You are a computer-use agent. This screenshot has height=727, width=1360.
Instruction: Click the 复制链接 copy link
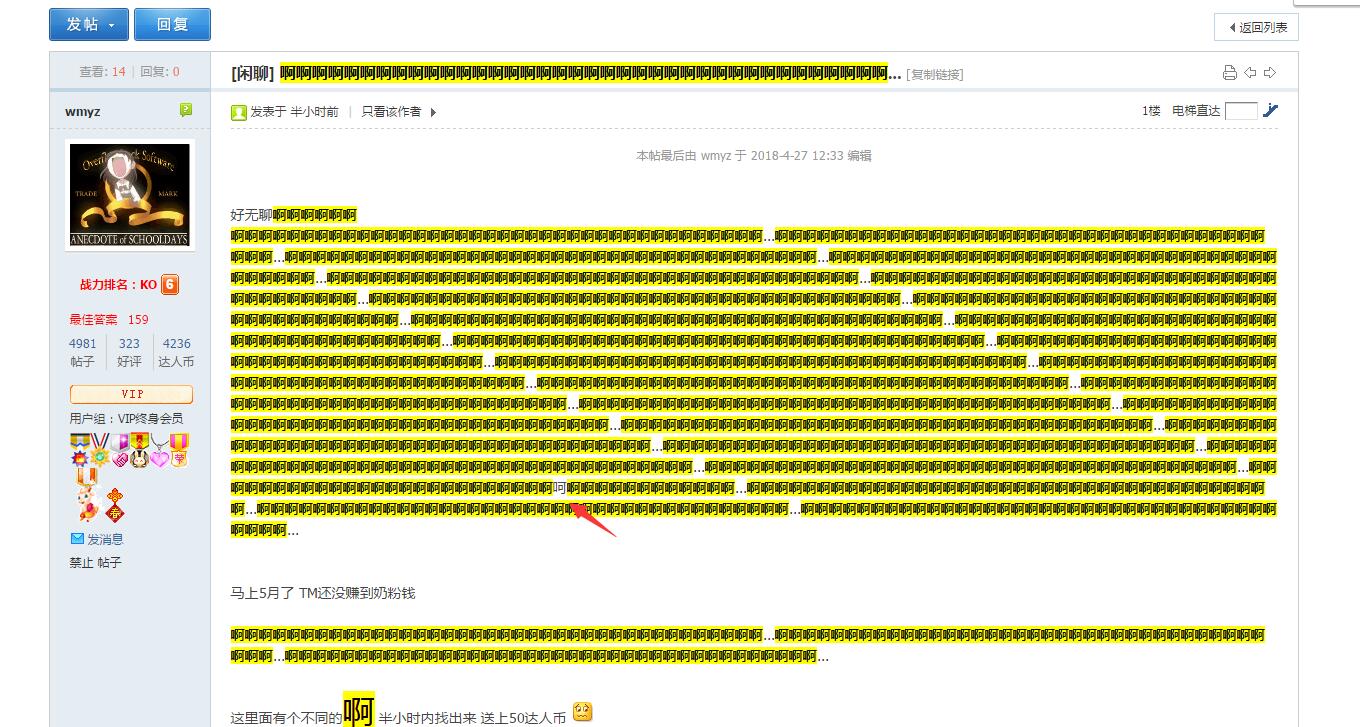click(934, 75)
